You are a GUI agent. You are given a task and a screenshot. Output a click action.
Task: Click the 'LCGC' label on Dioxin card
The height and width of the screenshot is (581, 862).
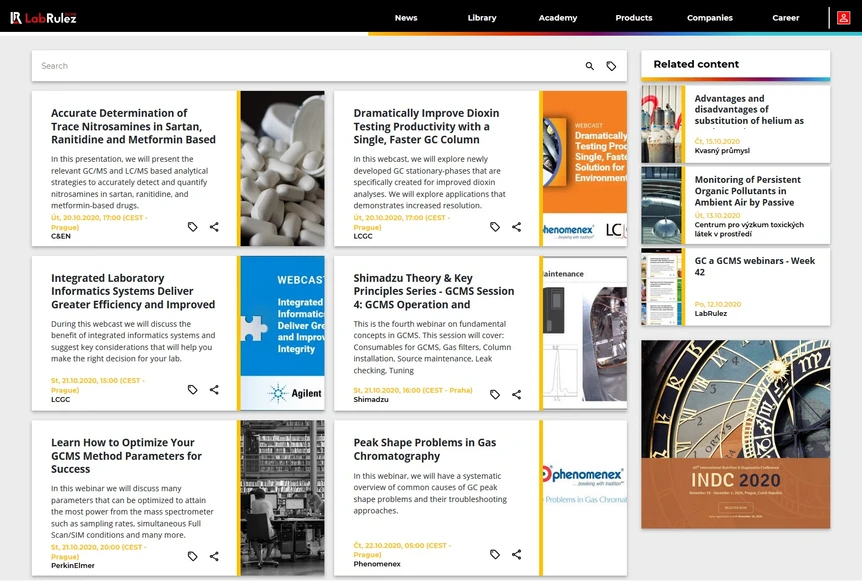pos(363,236)
